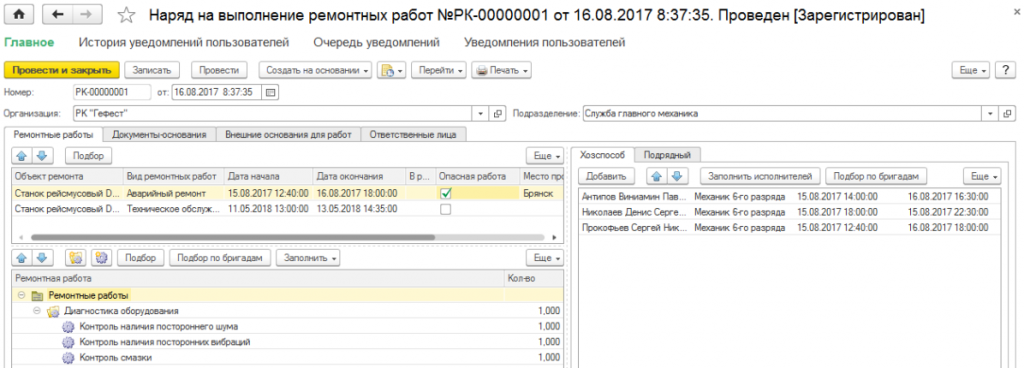This screenshot has width=1024, height=368.
Task: Click the folder-with-gear add group icon
Action: [x=76, y=258]
